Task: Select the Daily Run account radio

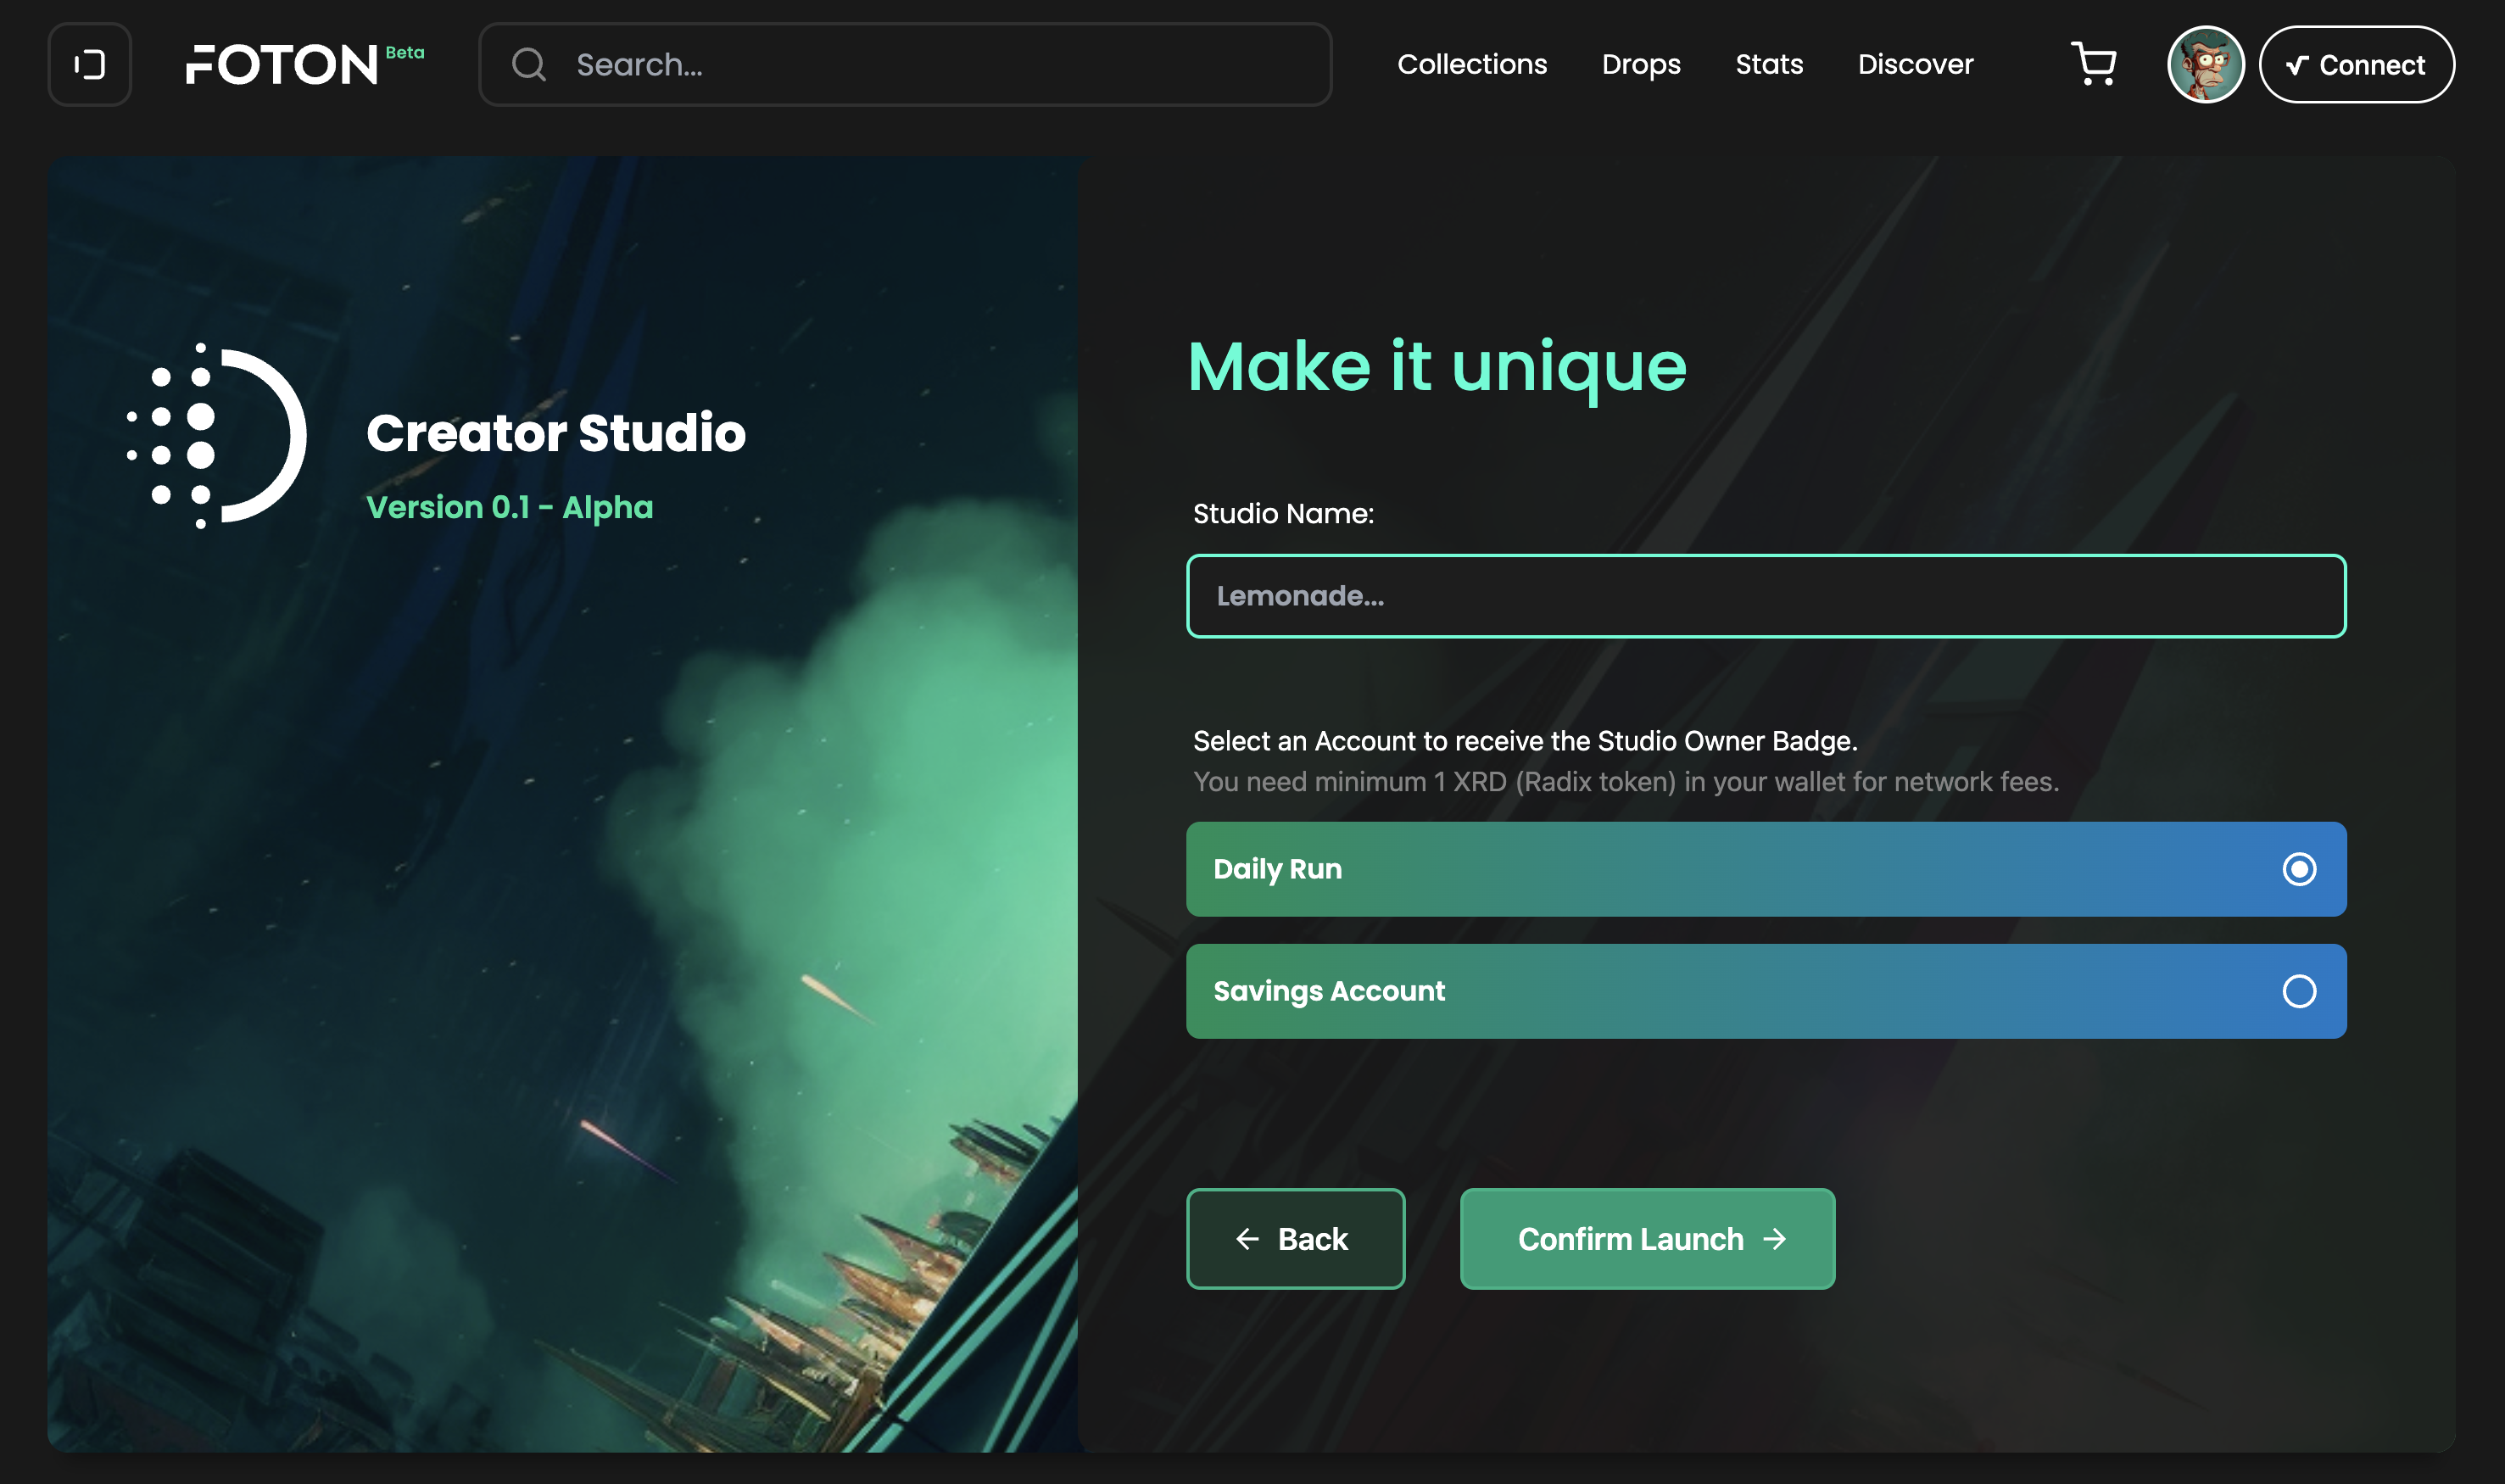Action: [2299, 869]
